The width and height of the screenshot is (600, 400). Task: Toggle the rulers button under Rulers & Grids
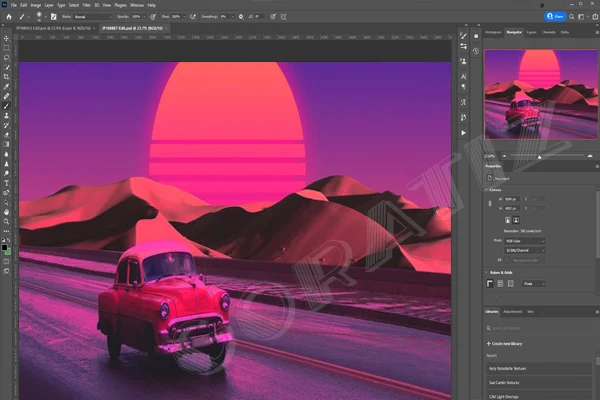coord(490,284)
